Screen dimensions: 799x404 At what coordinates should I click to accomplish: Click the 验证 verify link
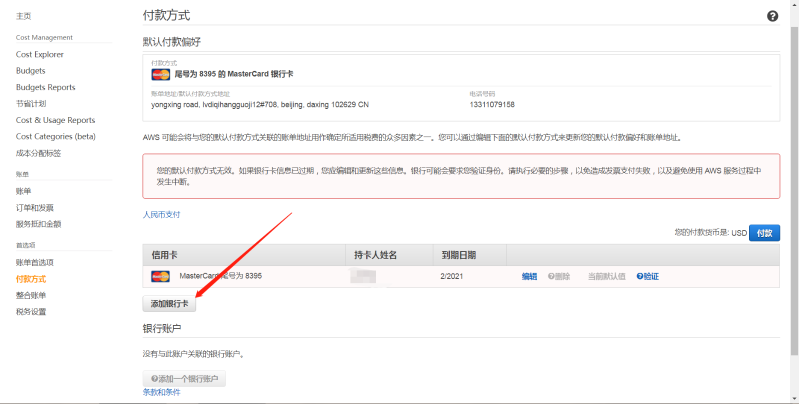pyautogui.click(x=648, y=276)
